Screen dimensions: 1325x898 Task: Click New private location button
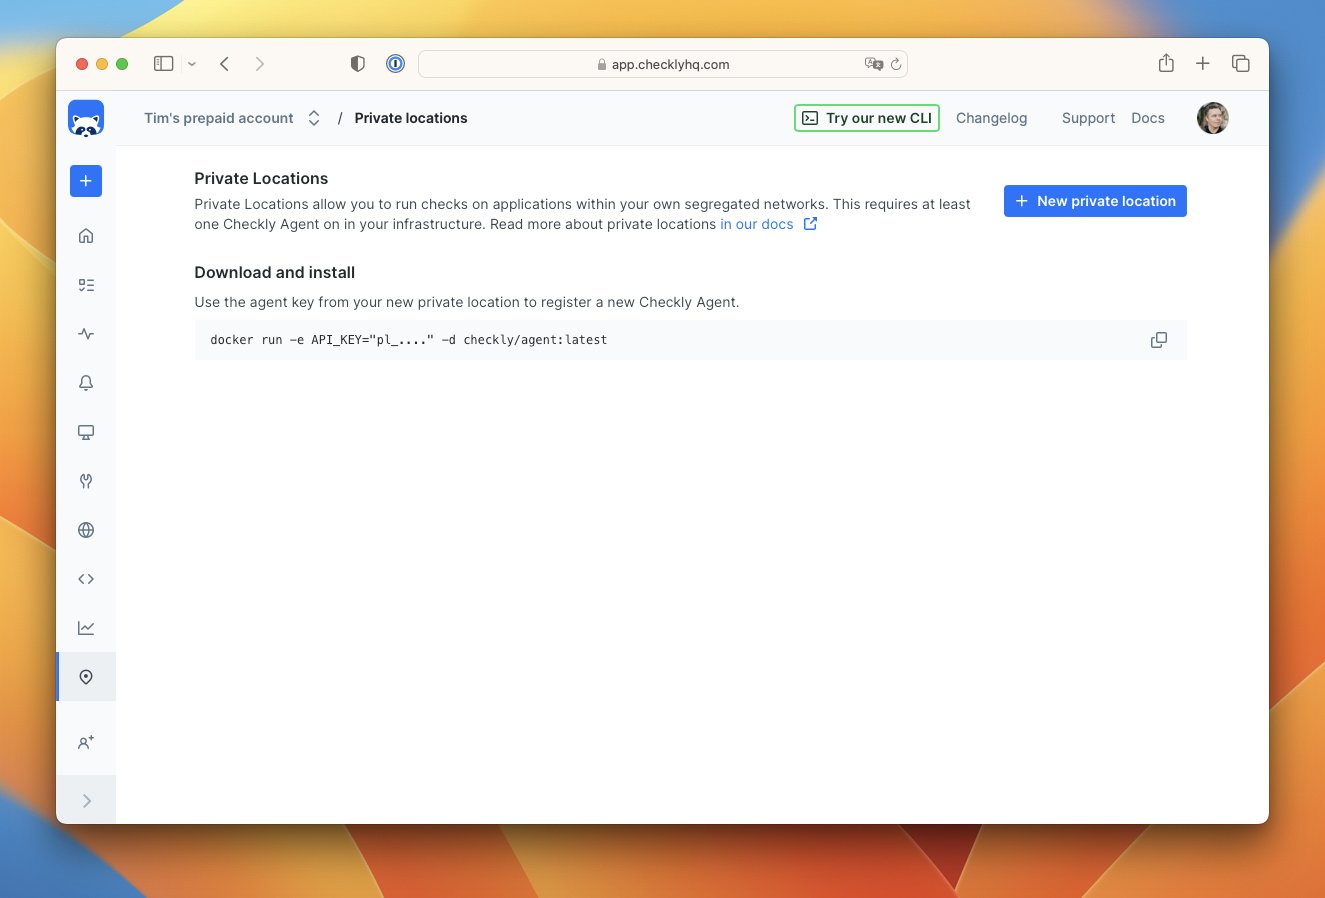tap(1095, 201)
